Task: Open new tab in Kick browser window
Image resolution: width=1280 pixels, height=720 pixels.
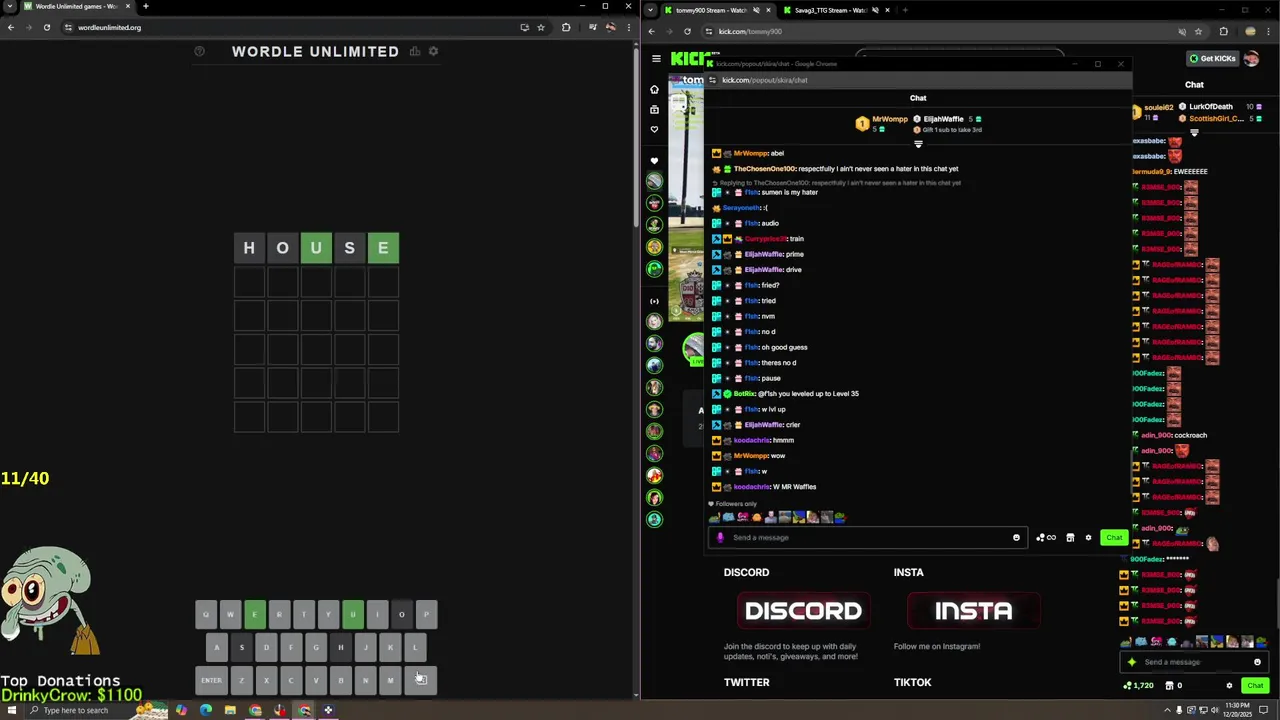Action: (905, 10)
